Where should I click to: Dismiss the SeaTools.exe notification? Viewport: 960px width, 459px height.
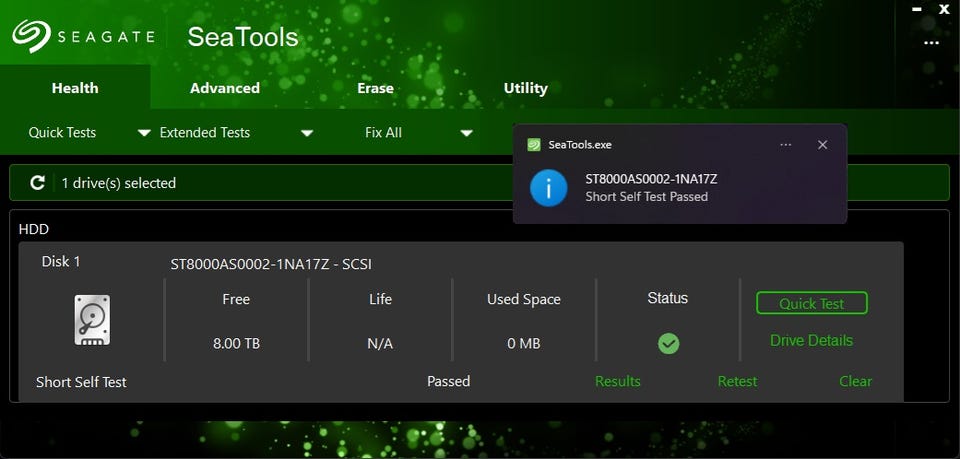[x=822, y=144]
